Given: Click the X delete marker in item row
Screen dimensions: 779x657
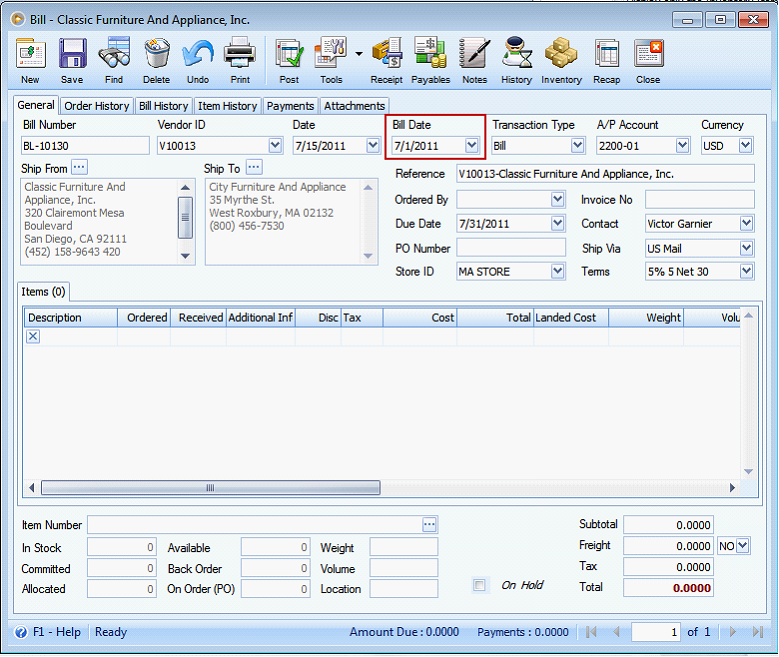Looking at the screenshot, I should pyautogui.click(x=33, y=336).
